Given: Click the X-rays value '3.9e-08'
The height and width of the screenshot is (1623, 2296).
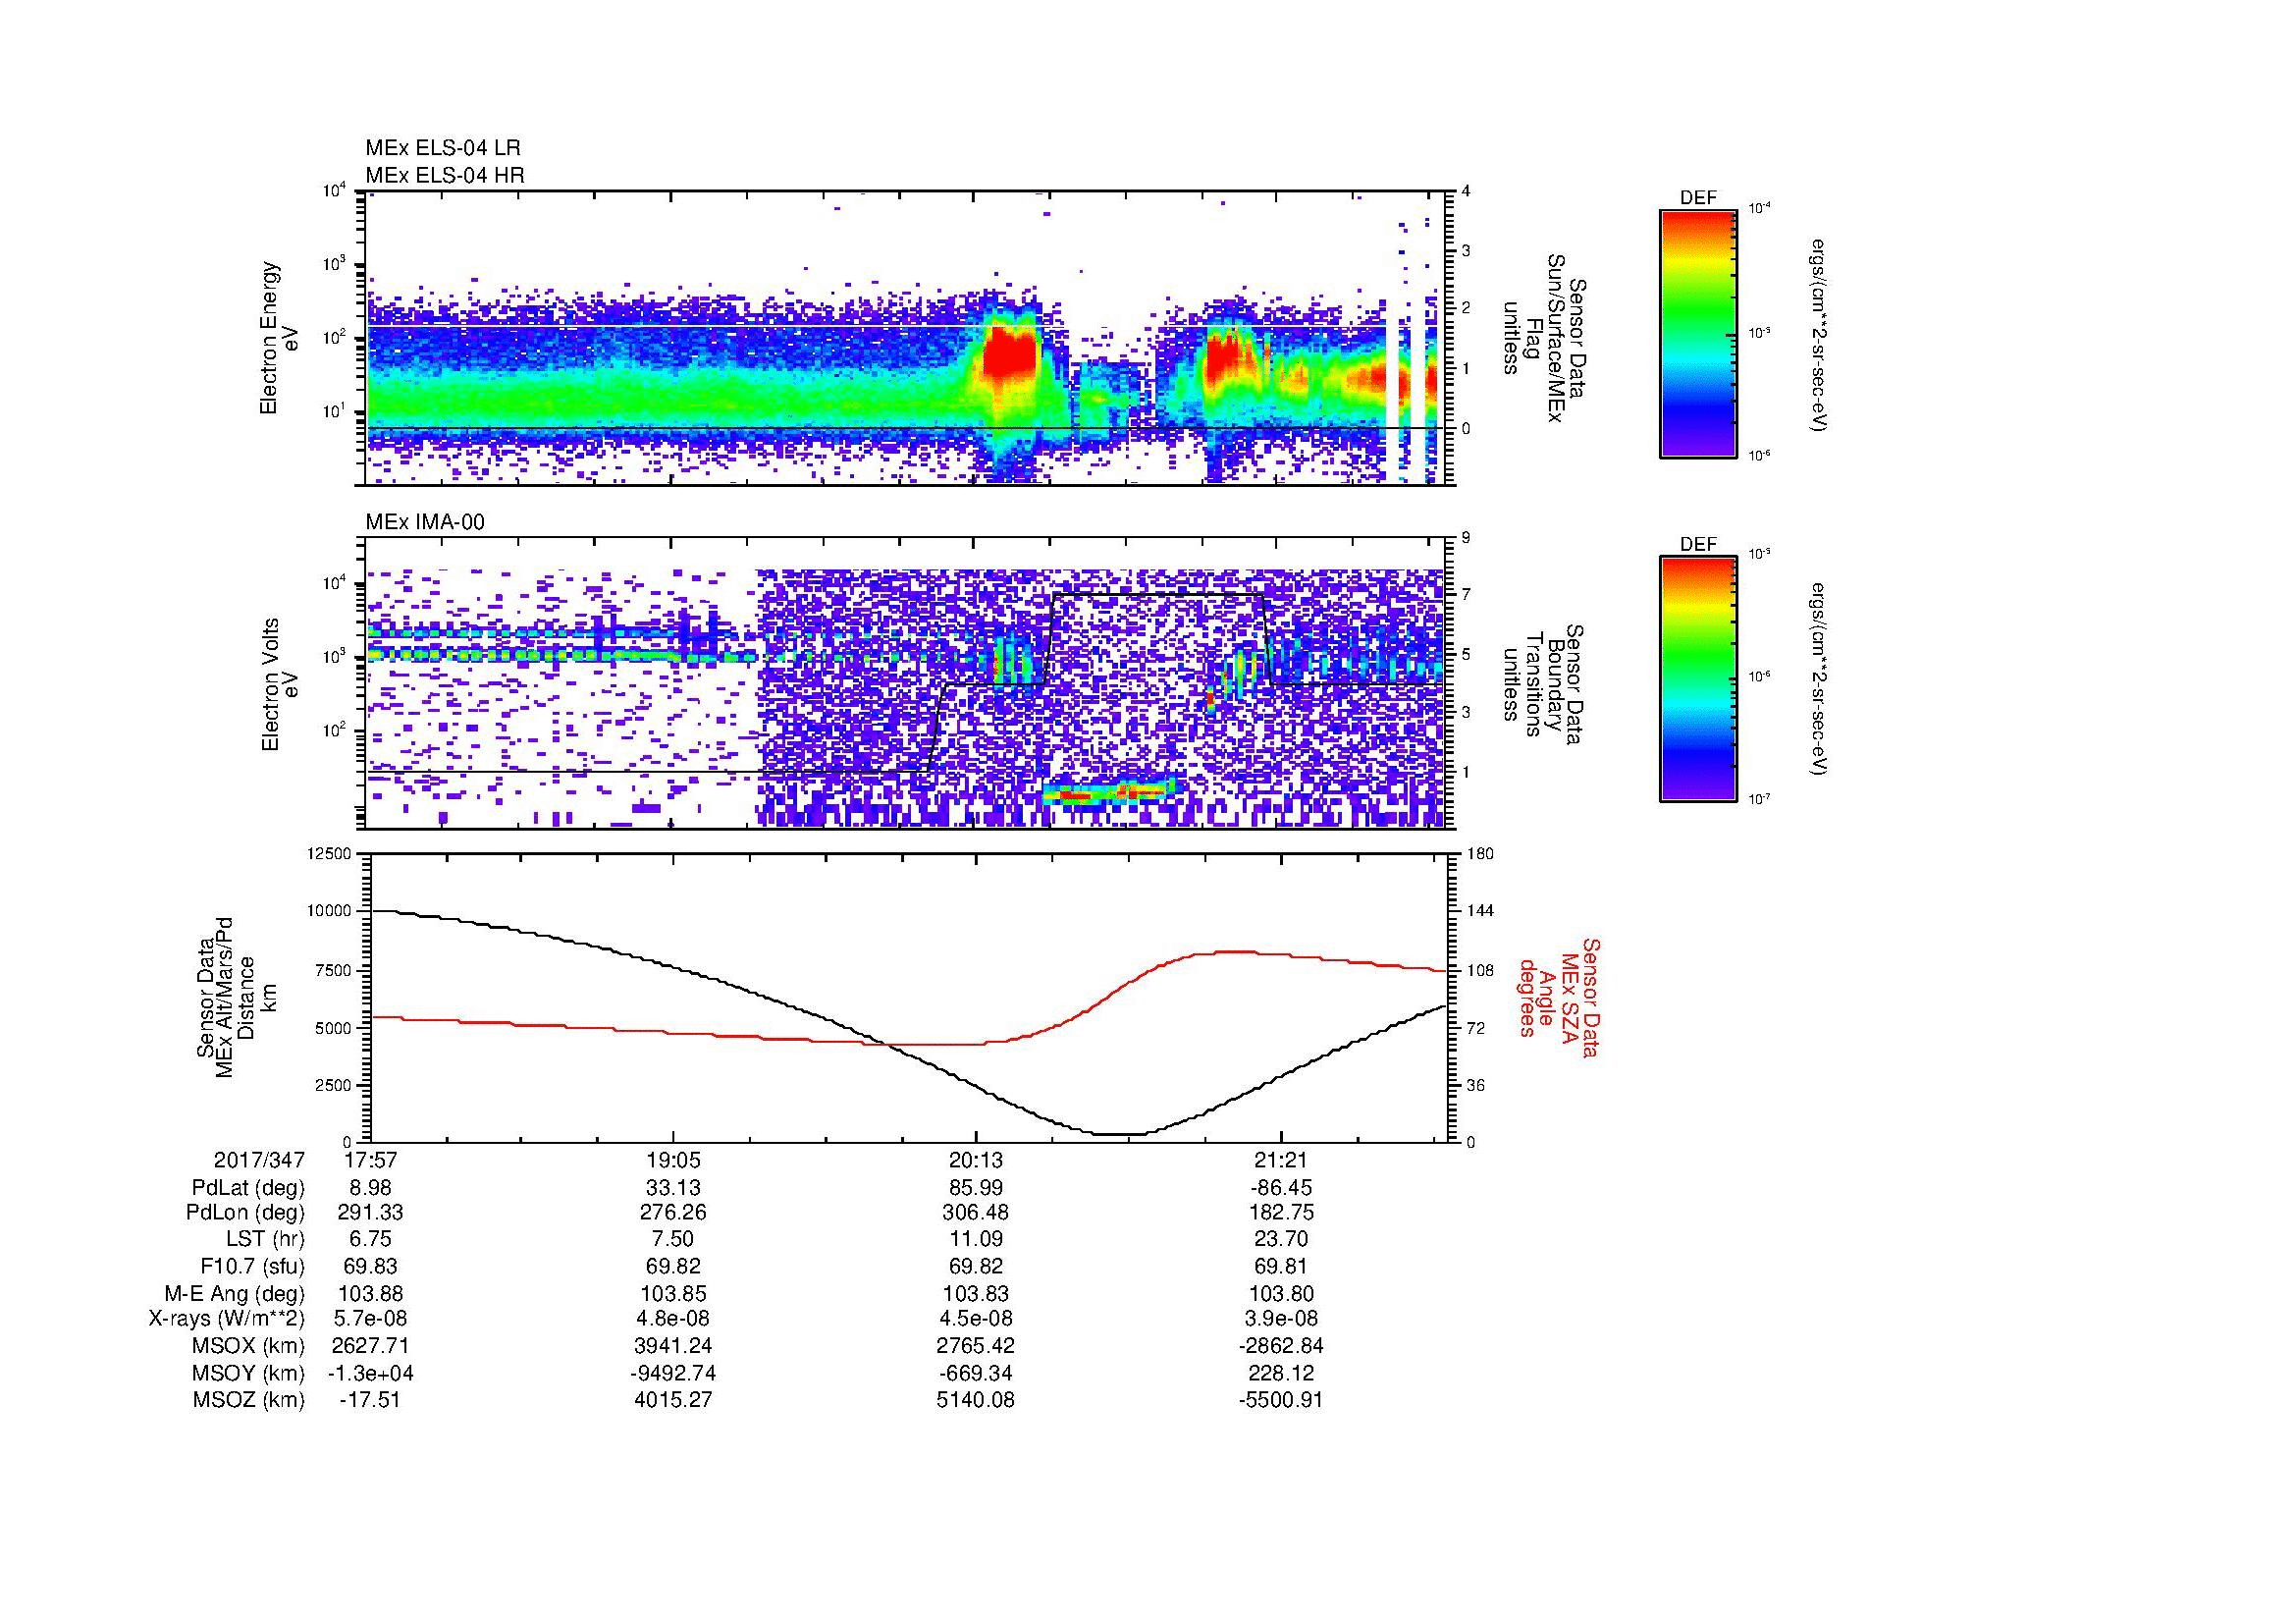Looking at the screenshot, I should [x=1280, y=1319].
